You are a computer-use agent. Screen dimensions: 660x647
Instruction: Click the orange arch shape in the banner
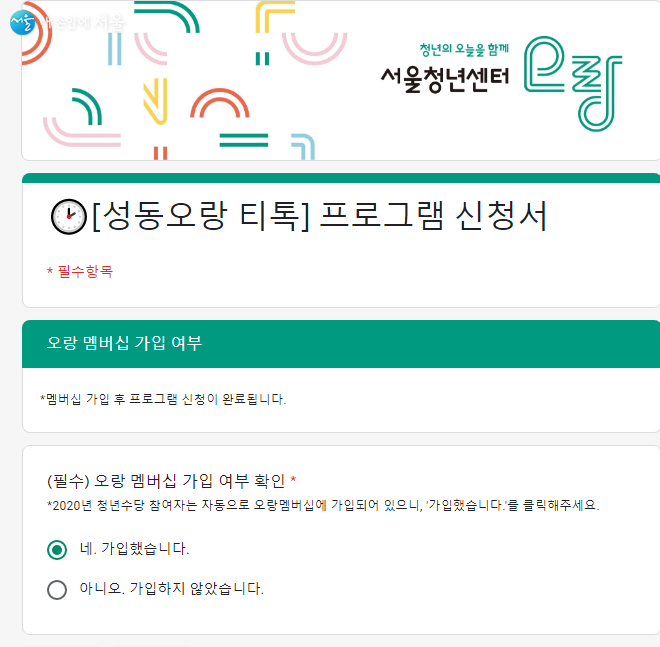point(218,103)
